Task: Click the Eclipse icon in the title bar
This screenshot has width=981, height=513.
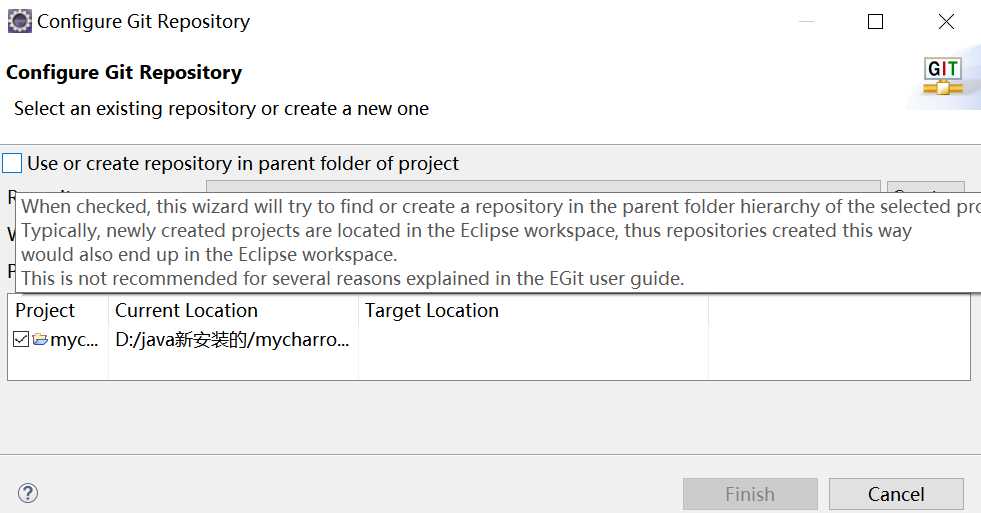Action: coord(19,21)
